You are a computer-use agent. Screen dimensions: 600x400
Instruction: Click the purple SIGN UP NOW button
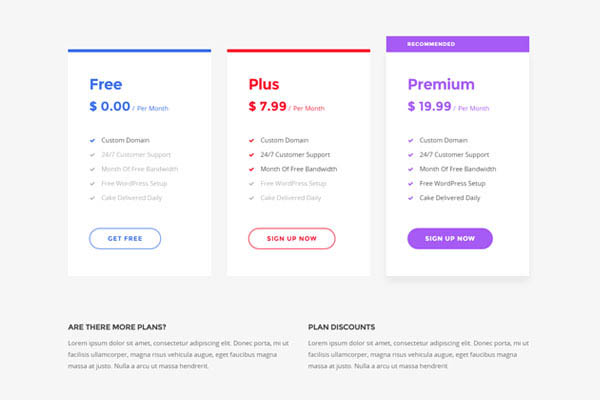[450, 238]
